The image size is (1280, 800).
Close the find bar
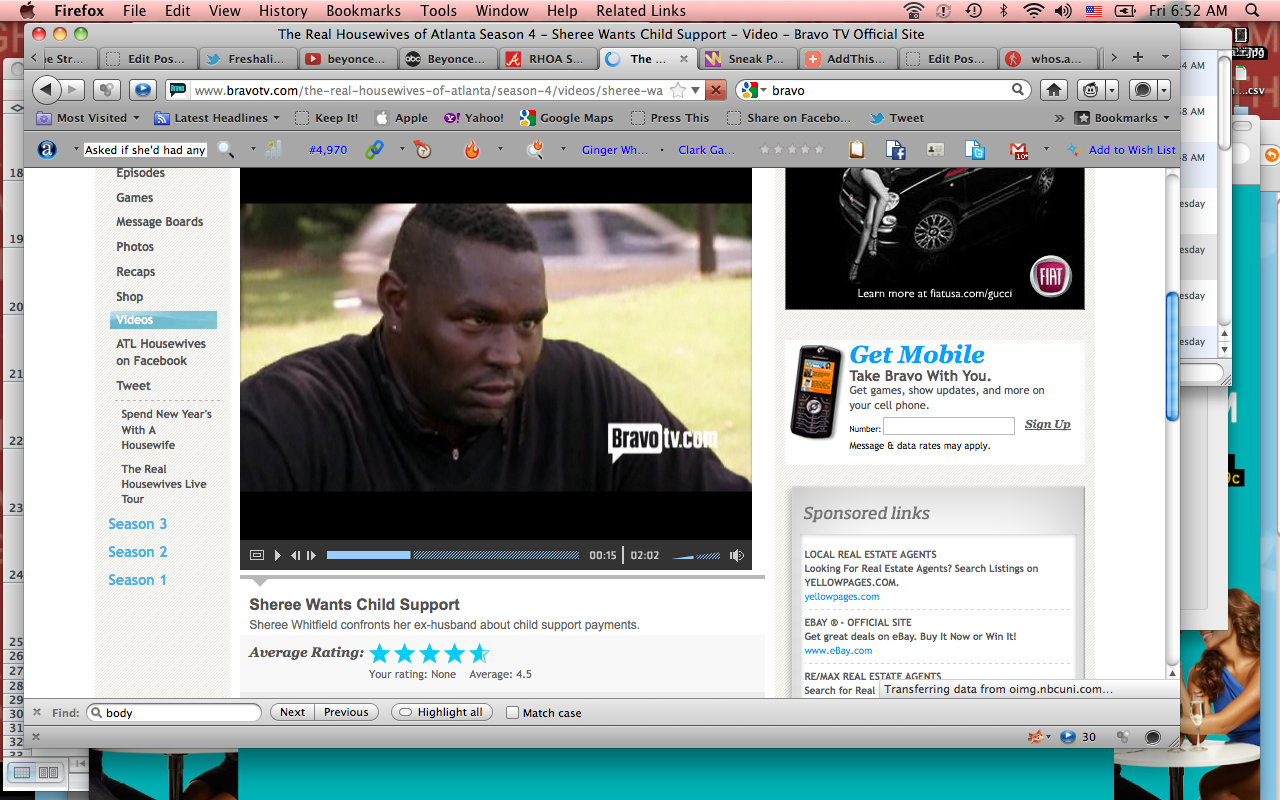point(37,712)
